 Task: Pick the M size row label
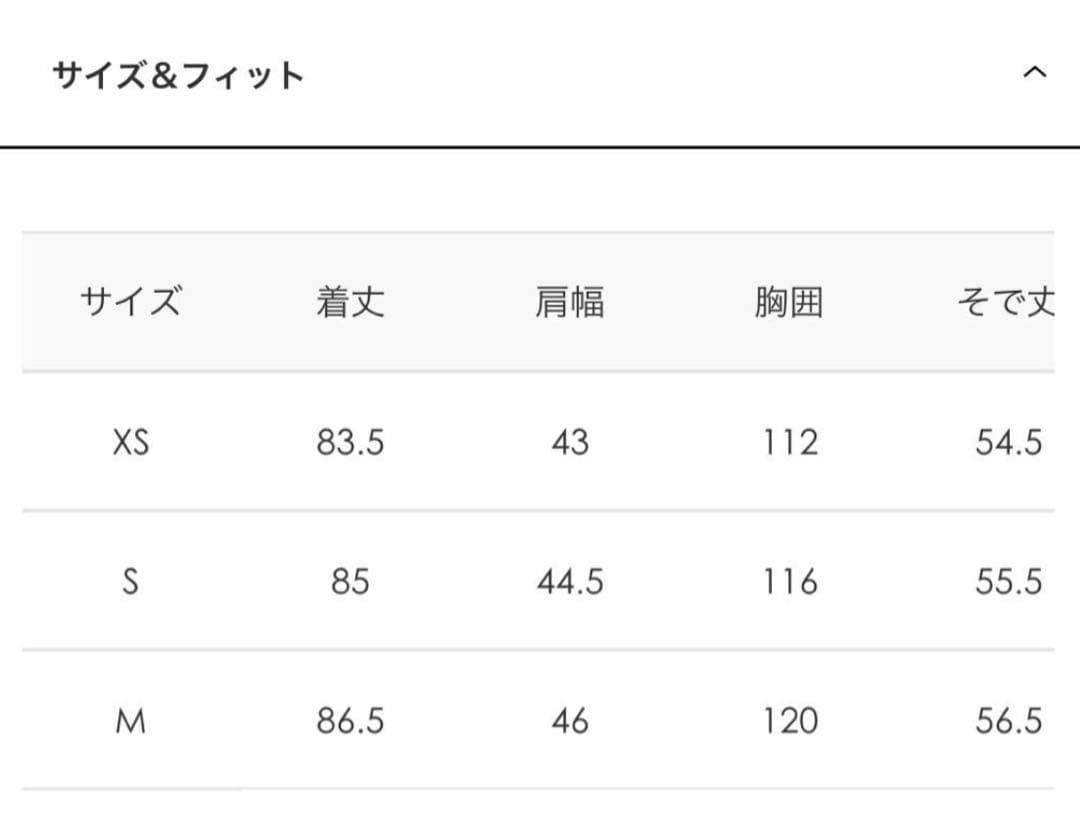[x=131, y=721]
